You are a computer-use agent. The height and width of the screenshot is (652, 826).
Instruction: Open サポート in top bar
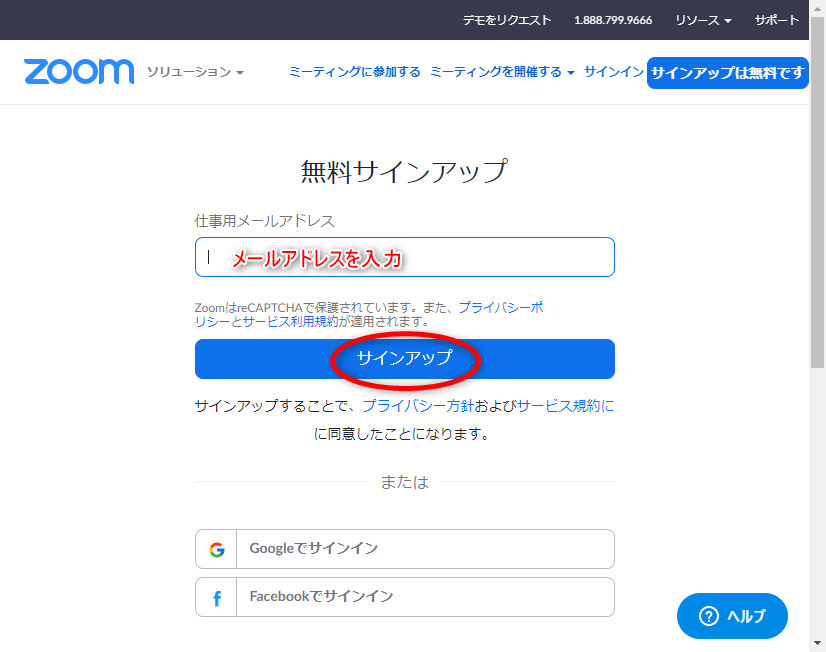(x=776, y=20)
